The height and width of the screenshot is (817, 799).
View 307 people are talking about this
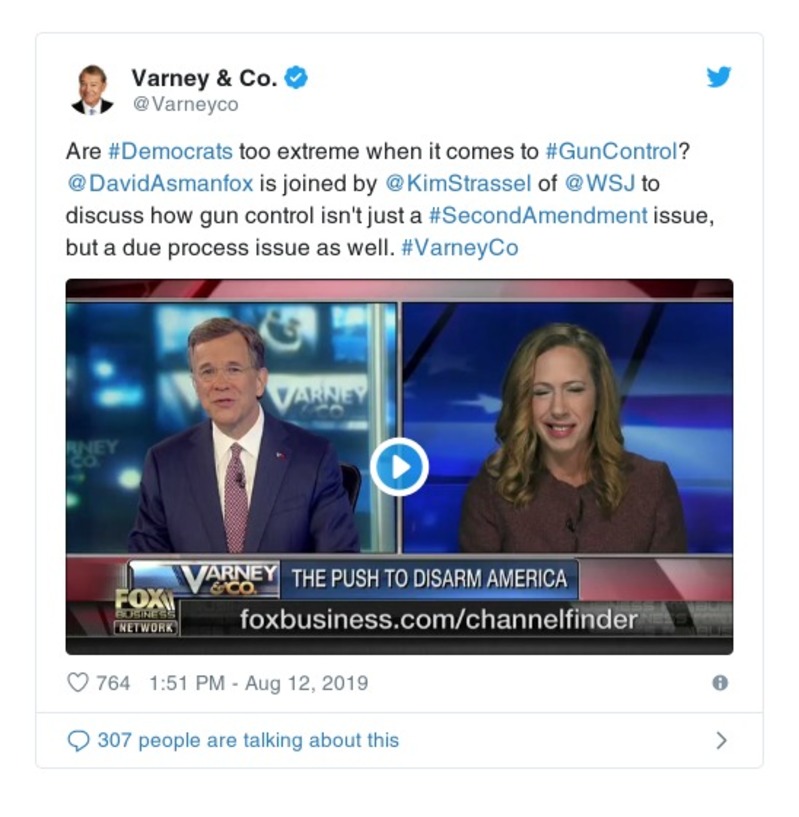[x=248, y=740]
